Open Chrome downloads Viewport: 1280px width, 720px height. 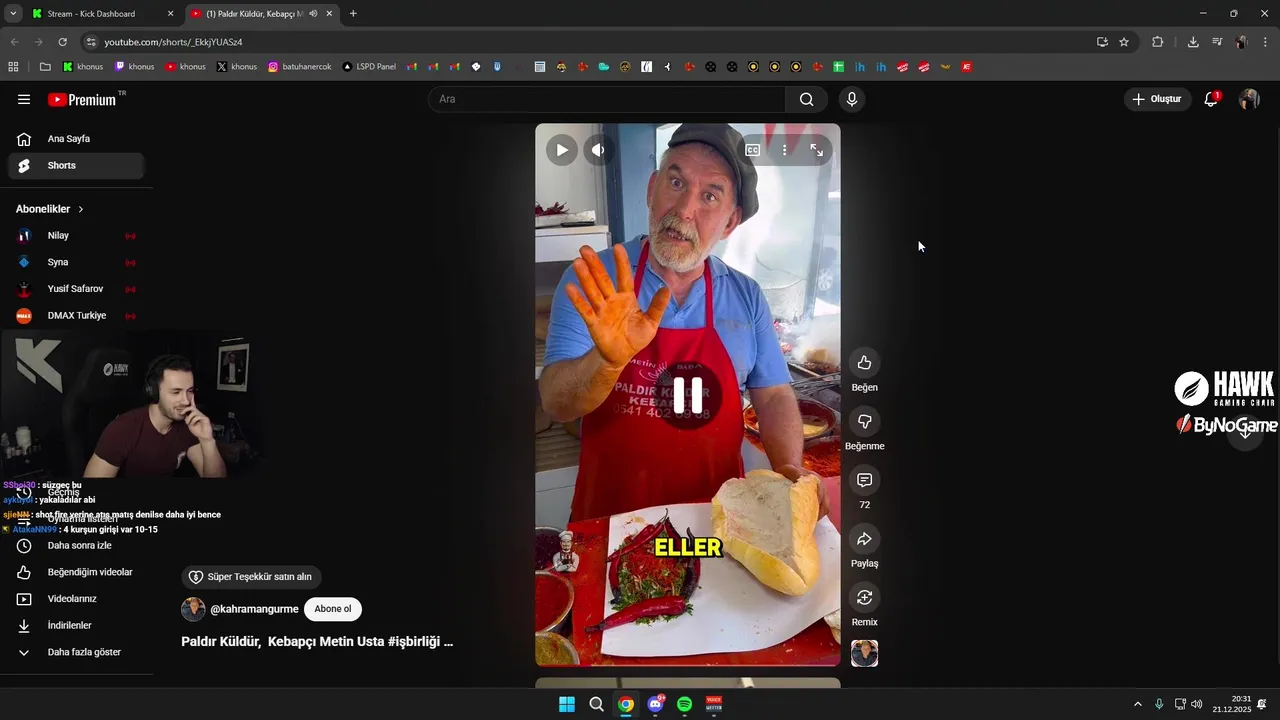pos(1193,42)
